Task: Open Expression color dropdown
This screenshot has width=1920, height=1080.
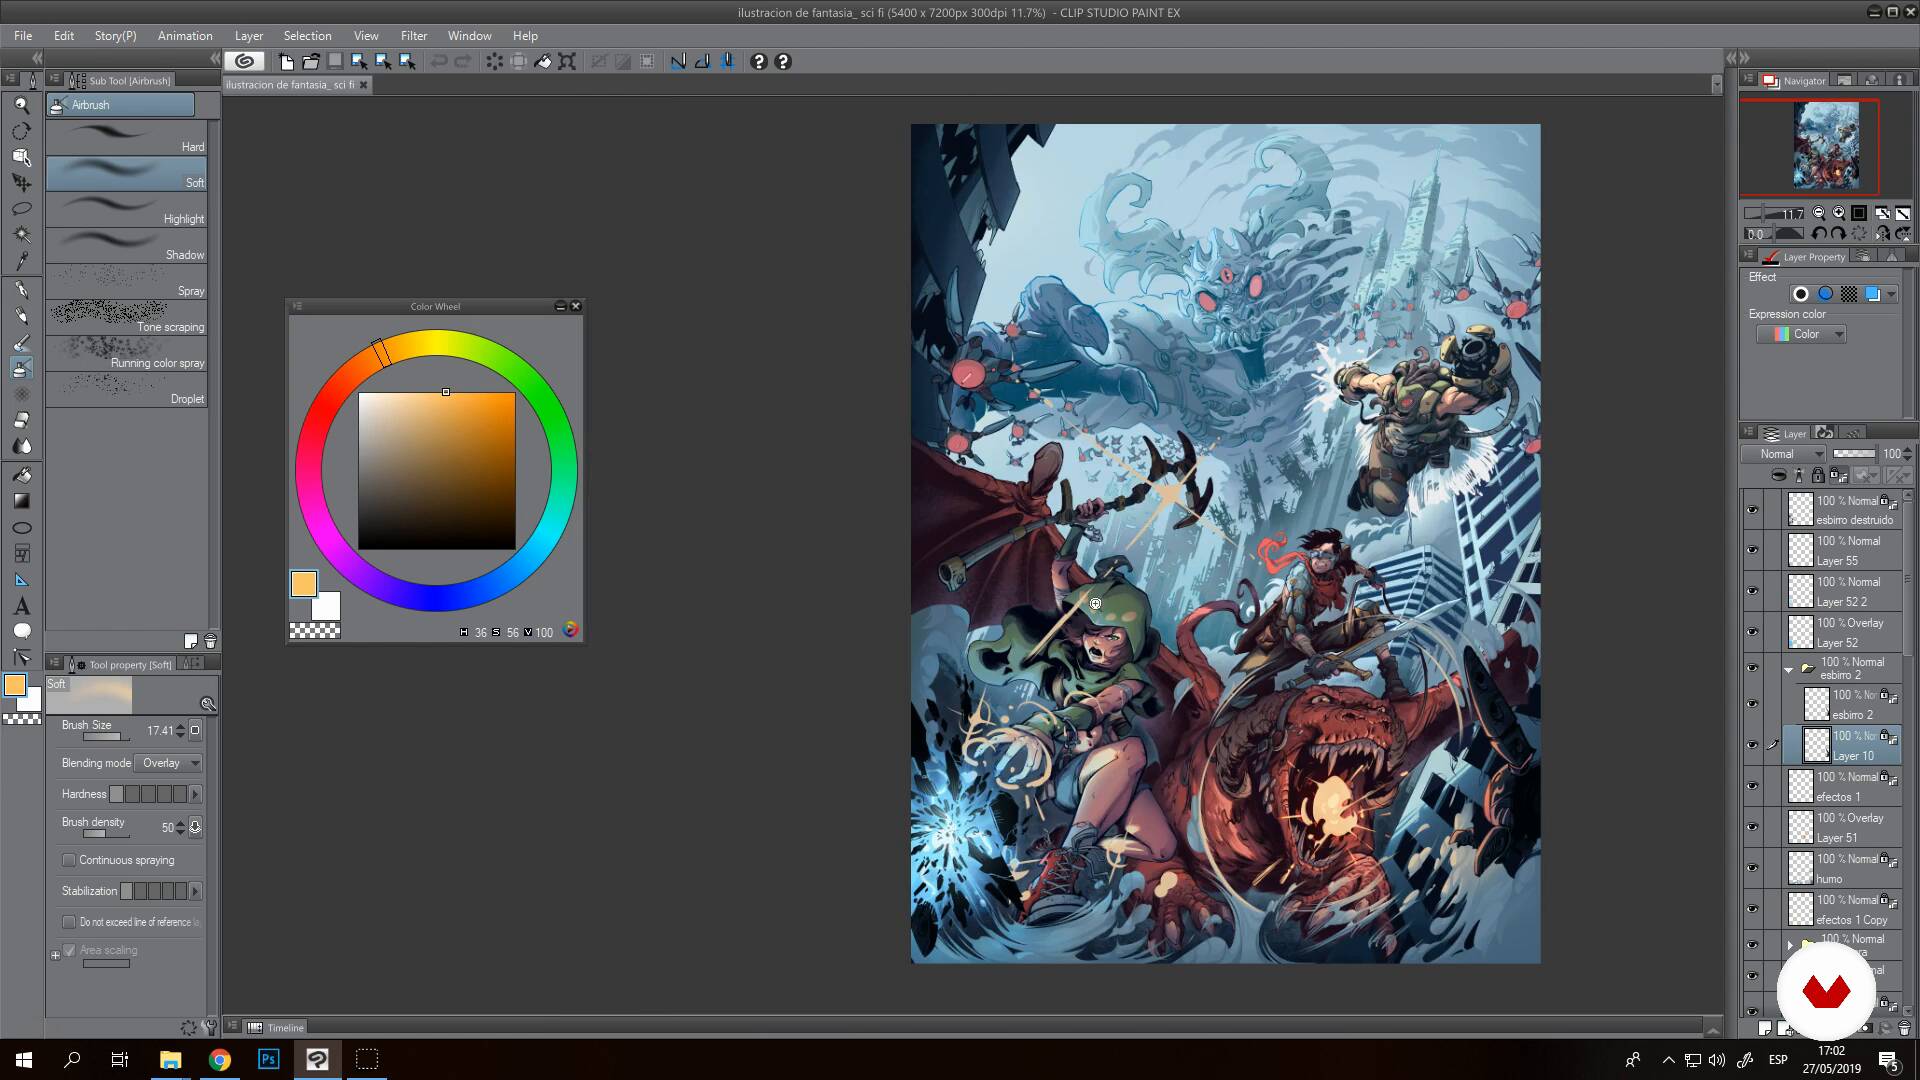Action: pos(1801,334)
